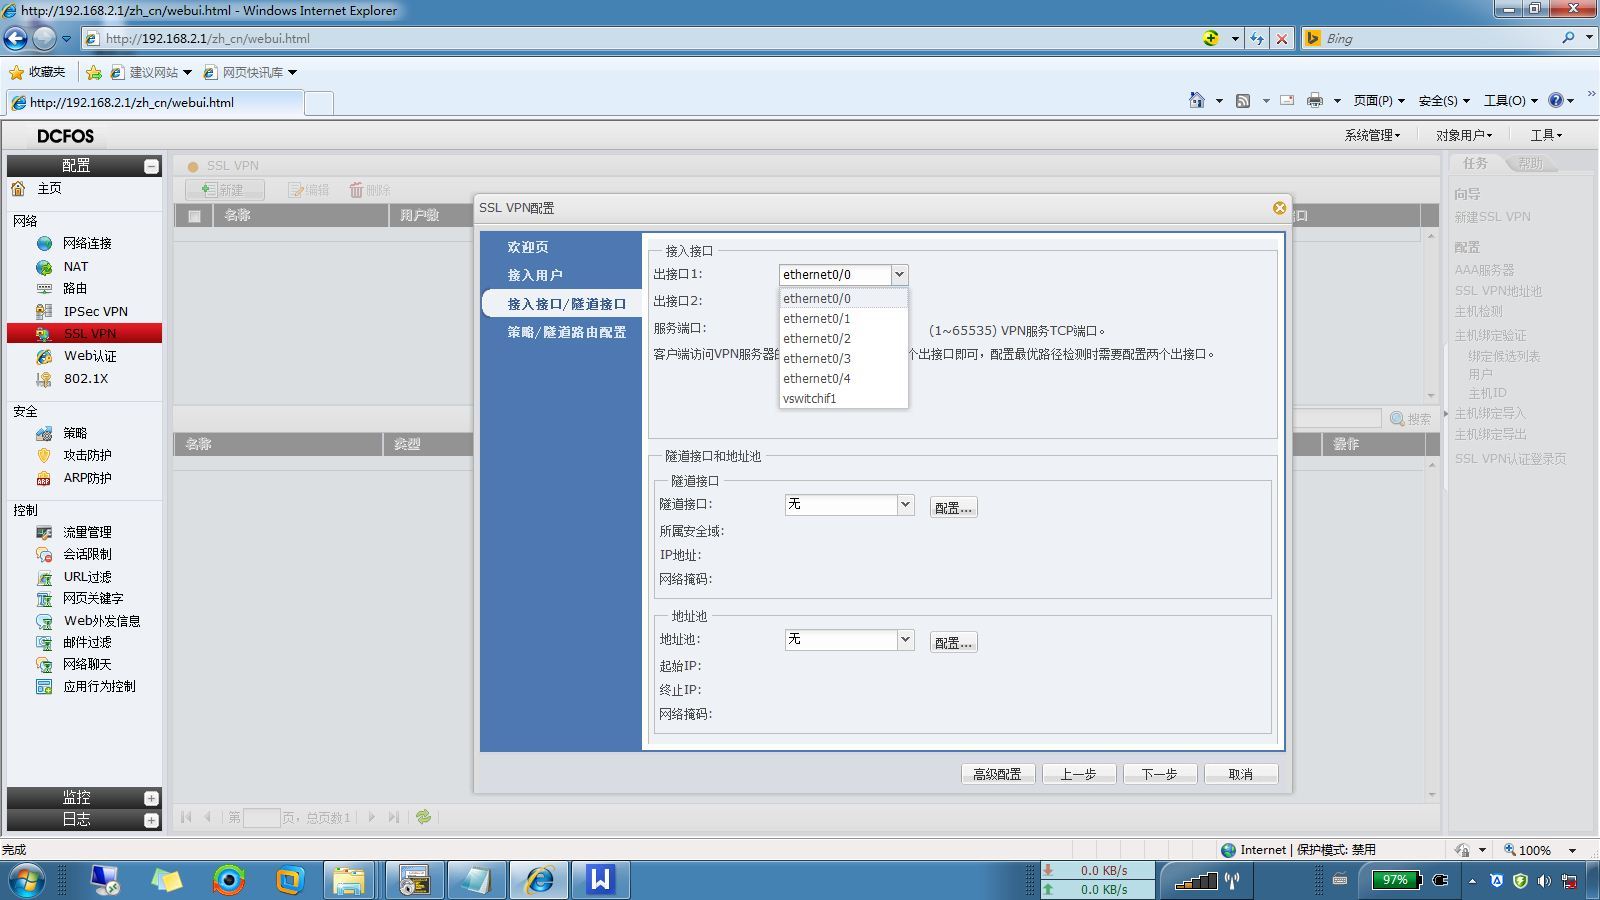Open Internet Explorer from taskbar
This screenshot has height=900, width=1600.
540,880
